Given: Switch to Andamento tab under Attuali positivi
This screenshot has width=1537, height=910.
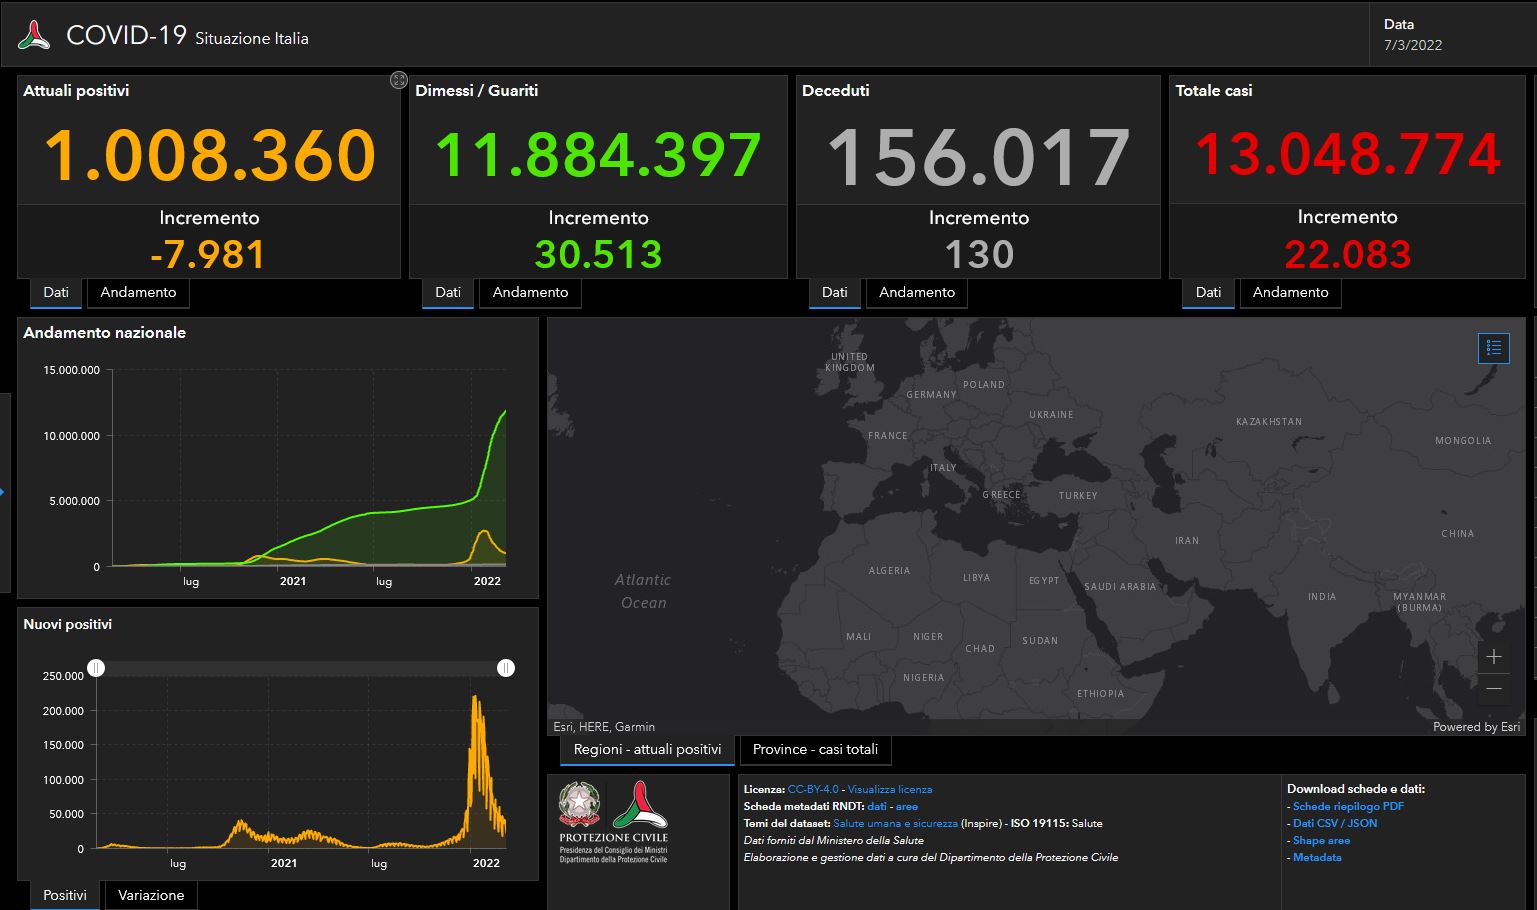Looking at the screenshot, I should [138, 292].
